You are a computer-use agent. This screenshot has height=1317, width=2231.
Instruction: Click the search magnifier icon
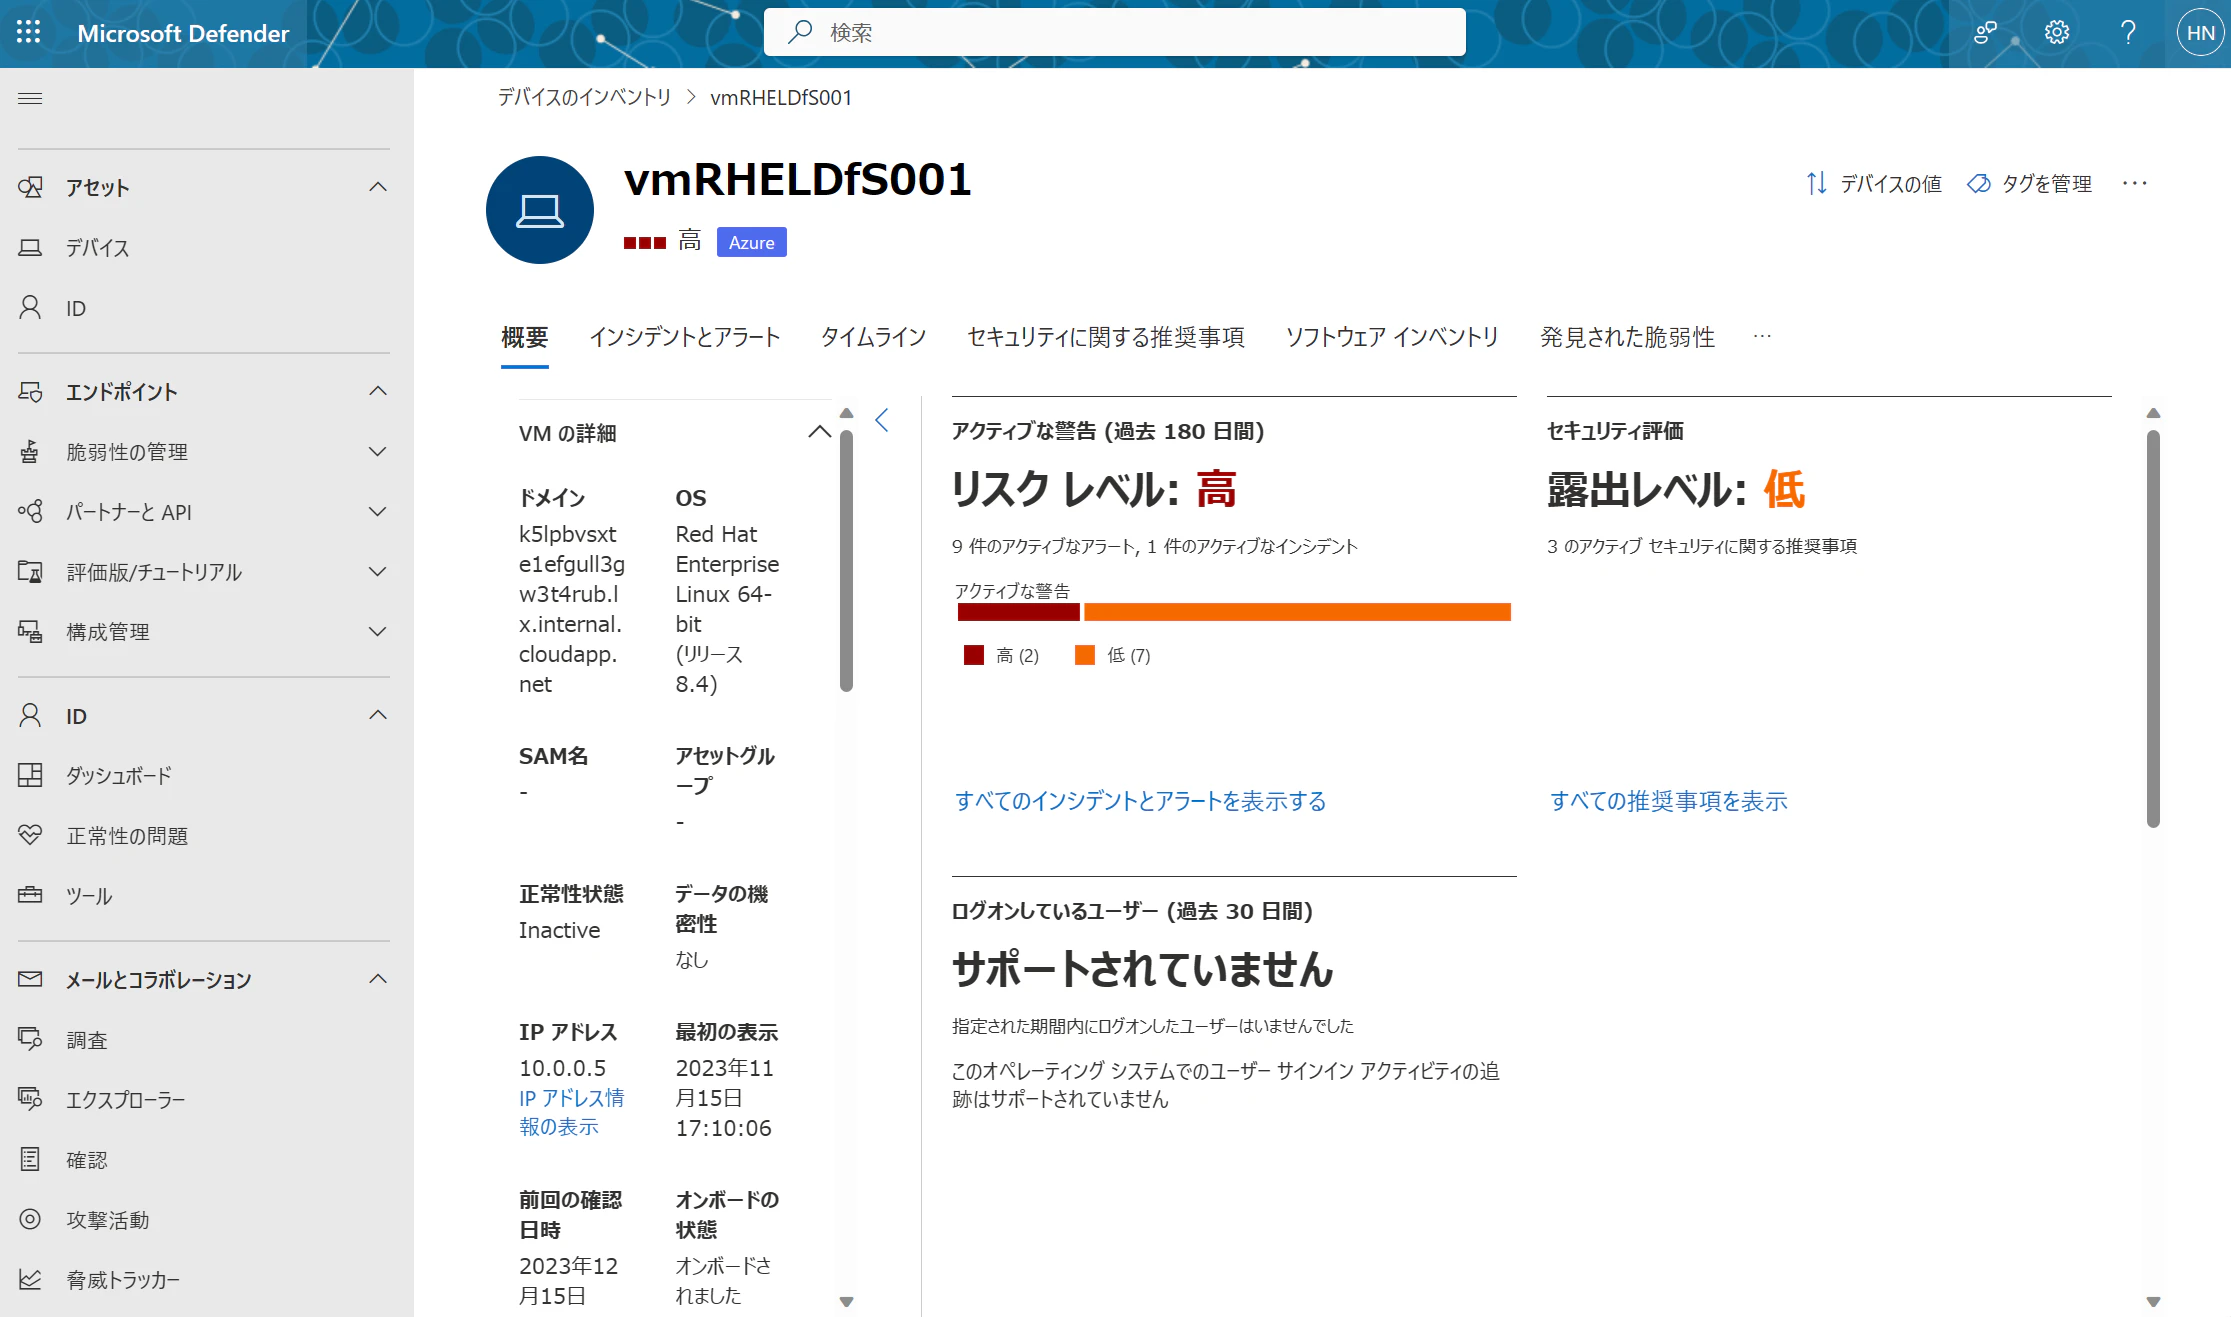click(799, 32)
